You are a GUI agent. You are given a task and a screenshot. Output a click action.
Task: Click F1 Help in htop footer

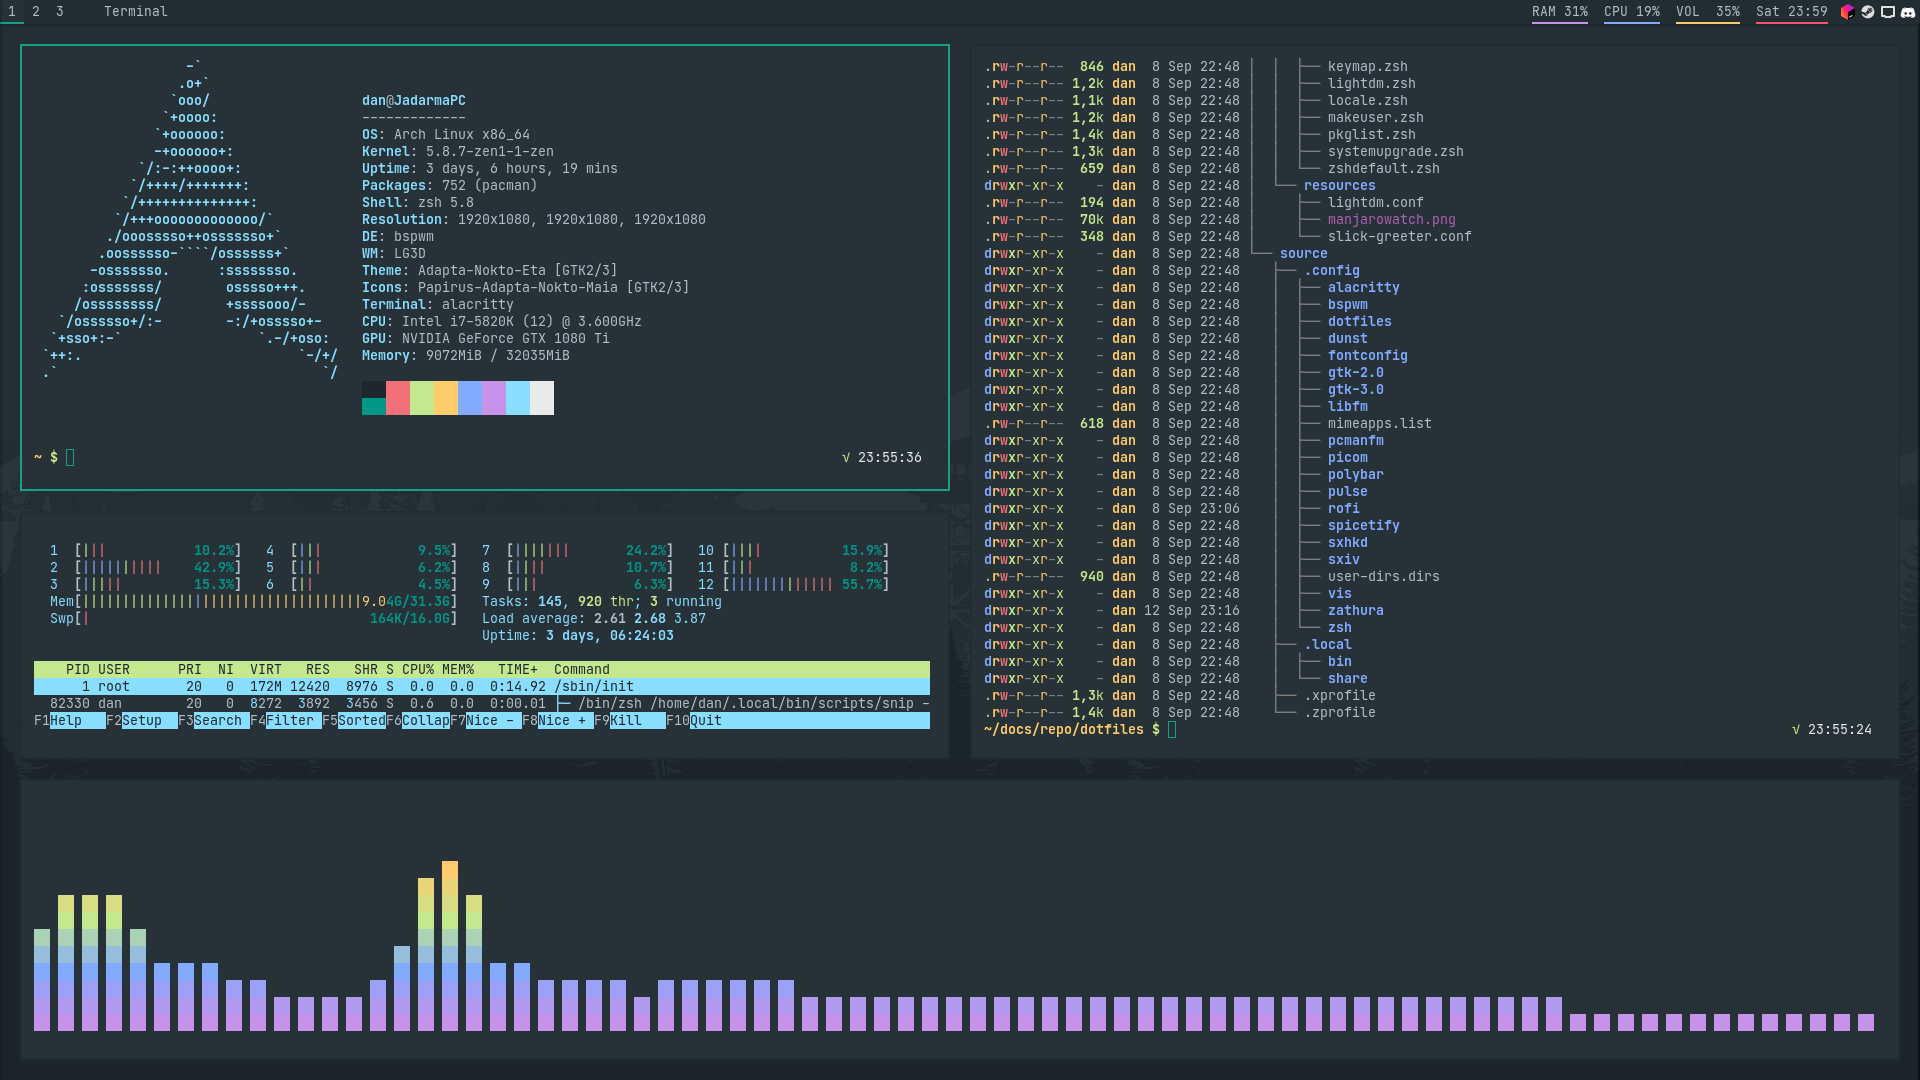click(x=70, y=721)
